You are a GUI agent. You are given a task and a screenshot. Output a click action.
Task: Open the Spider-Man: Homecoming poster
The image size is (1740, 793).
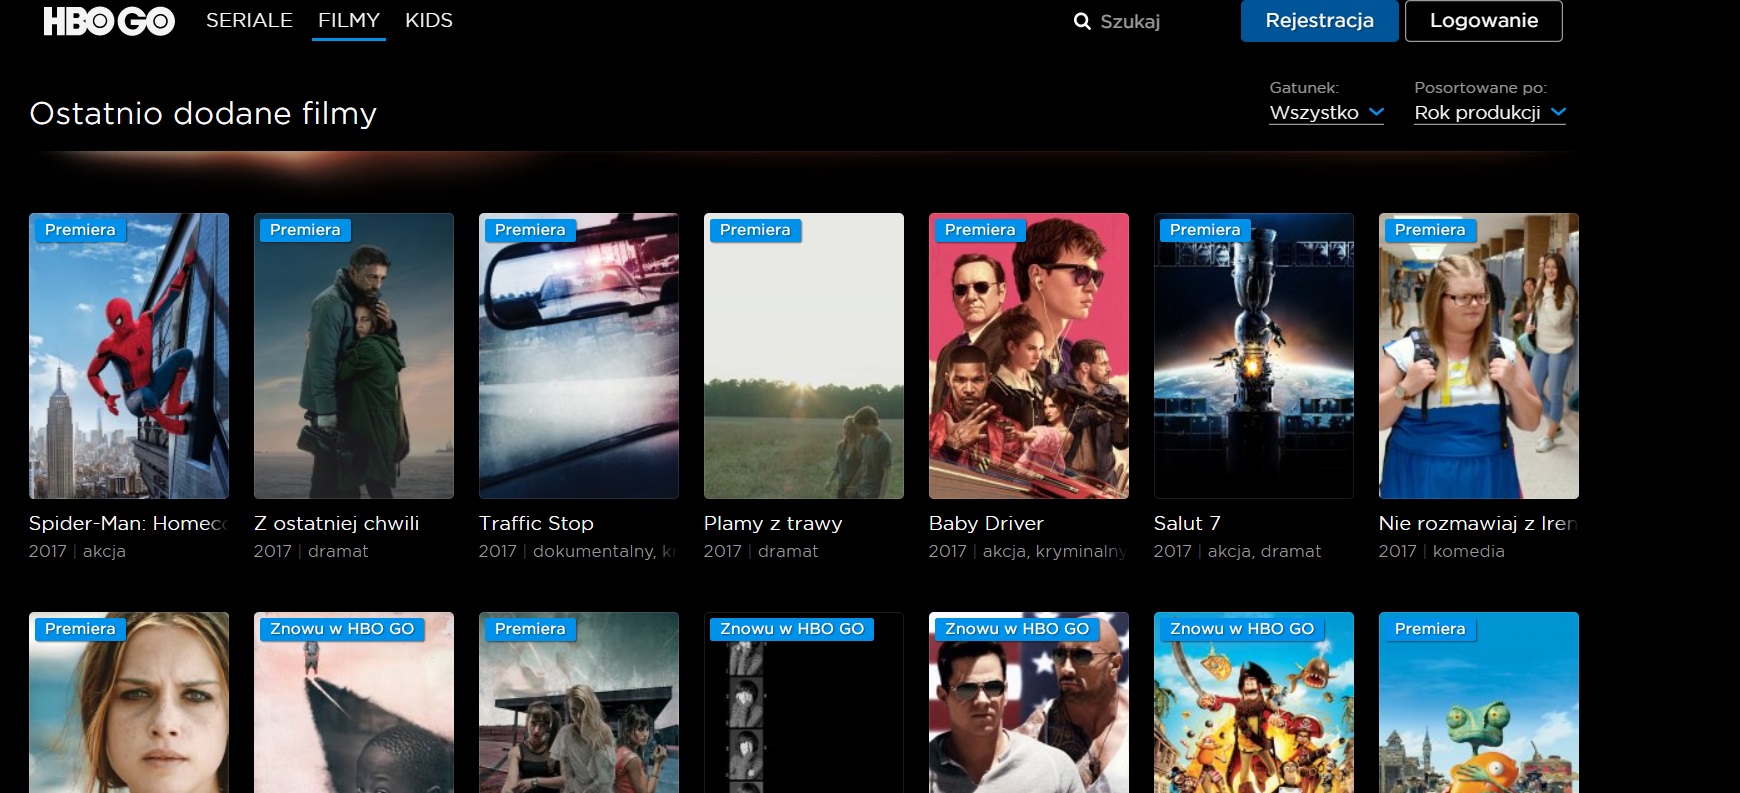click(129, 356)
